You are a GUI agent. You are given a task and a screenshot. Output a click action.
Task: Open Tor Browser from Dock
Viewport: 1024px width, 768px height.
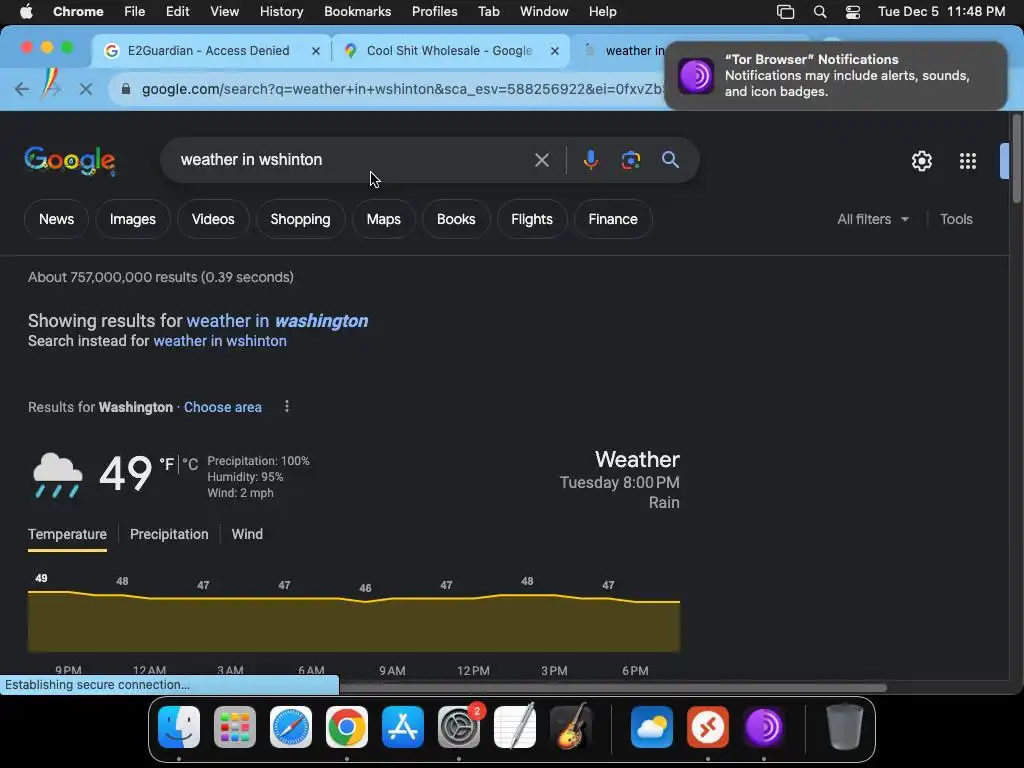click(x=764, y=726)
